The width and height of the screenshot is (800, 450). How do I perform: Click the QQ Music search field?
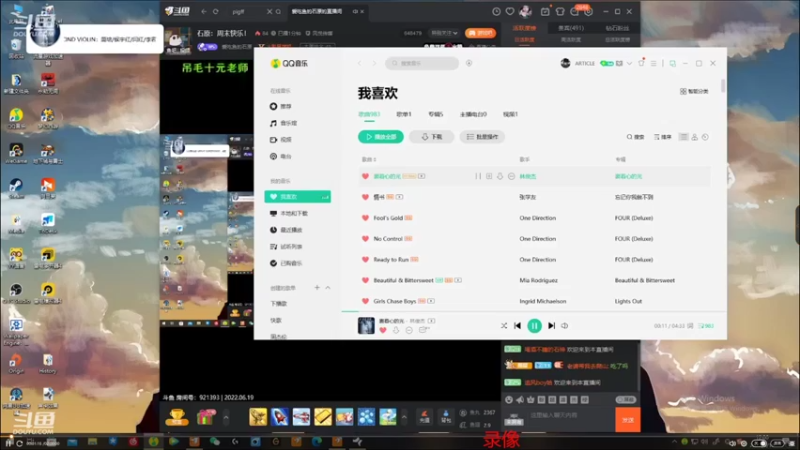[x=422, y=63]
